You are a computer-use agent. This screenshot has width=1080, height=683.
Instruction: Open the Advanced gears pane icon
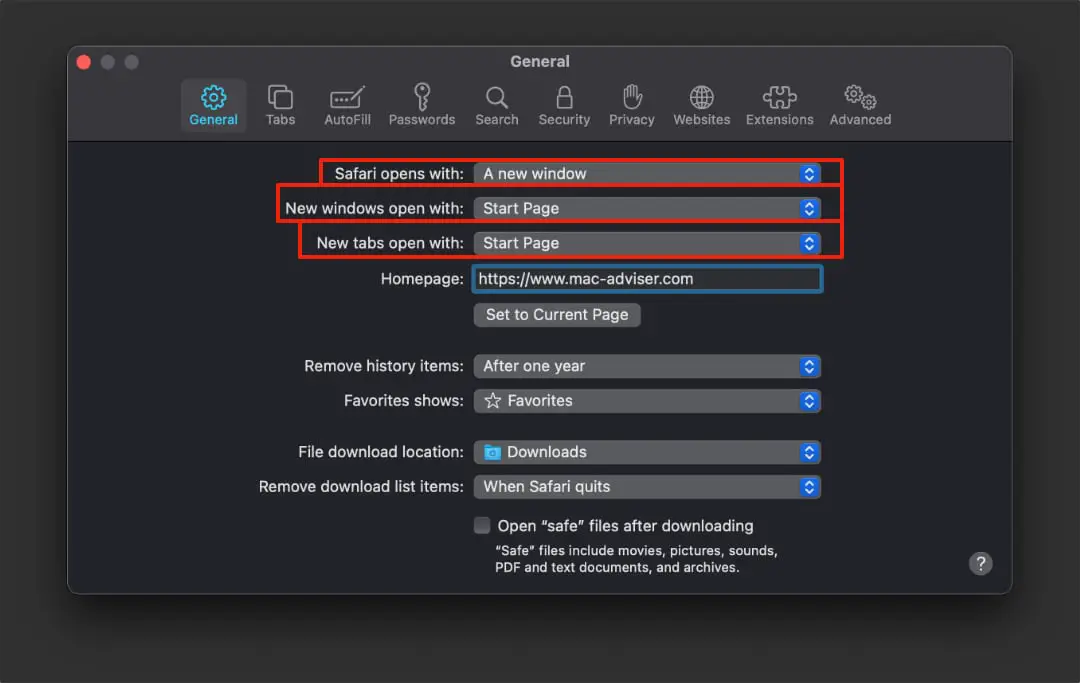click(860, 97)
